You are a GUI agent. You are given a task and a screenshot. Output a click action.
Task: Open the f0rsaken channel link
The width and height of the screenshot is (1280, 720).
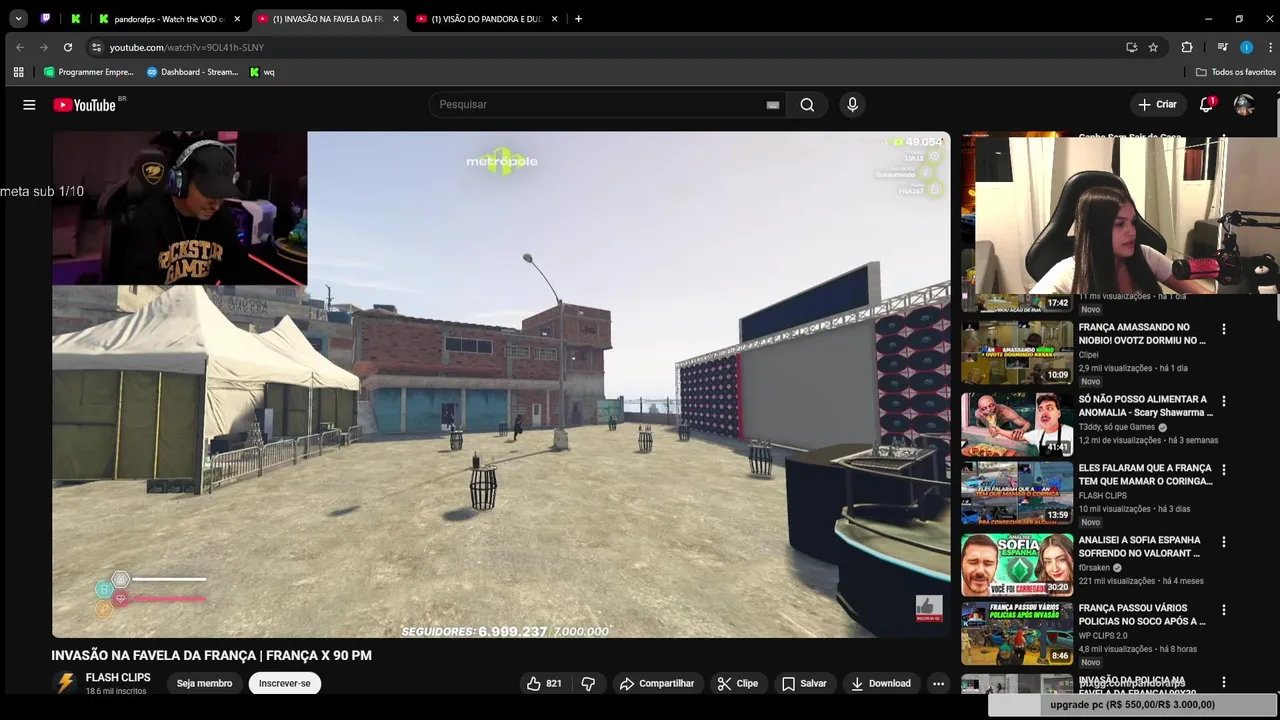tap(1095, 568)
